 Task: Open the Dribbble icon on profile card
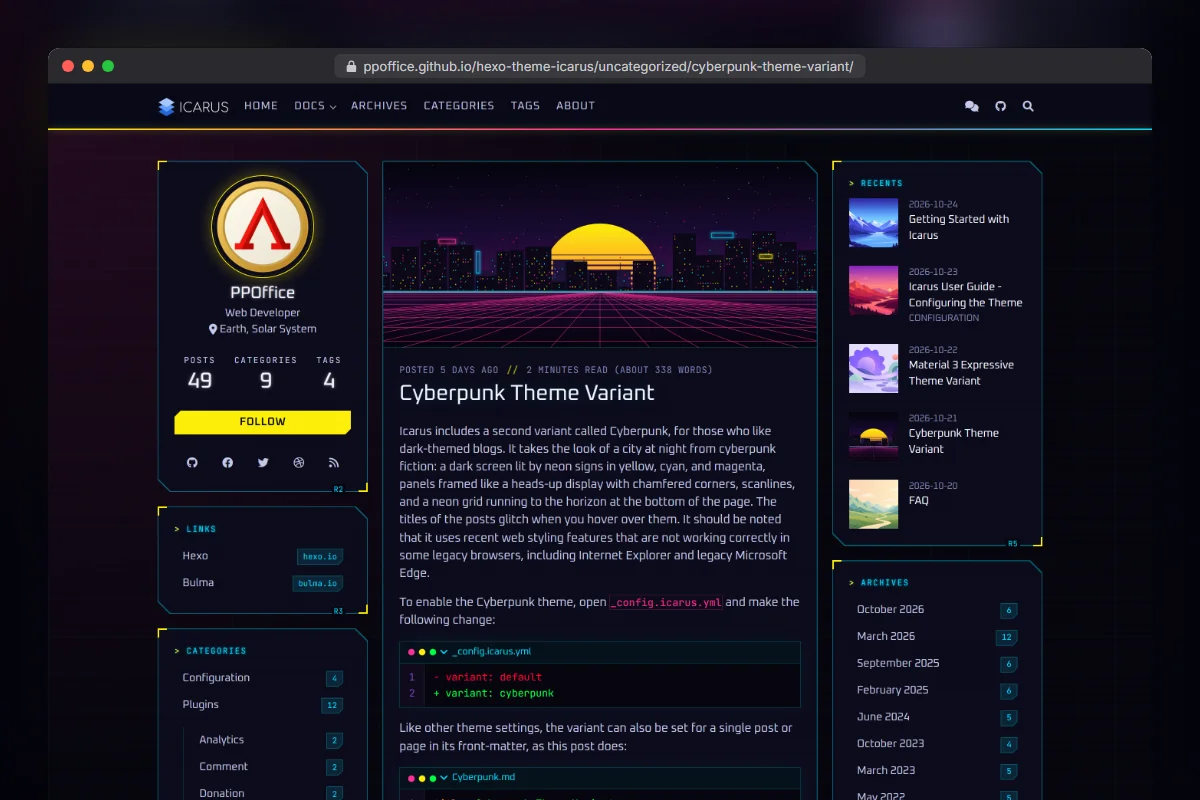click(x=298, y=462)
